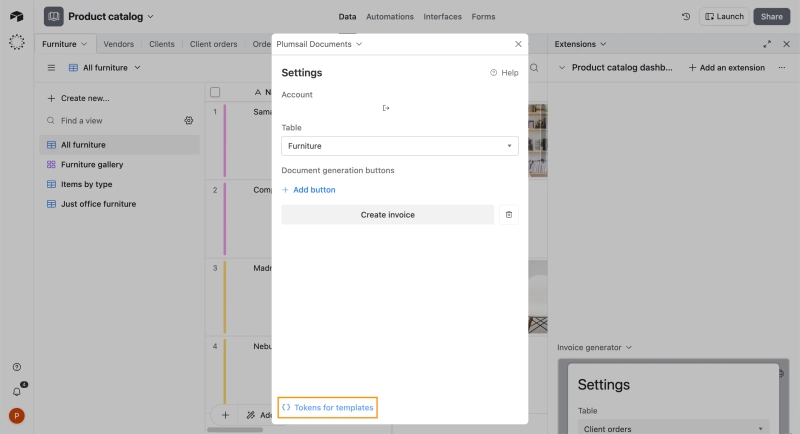Viewport: 800px width, 434px height.
Task: Open the Automations tab
Action: (x=390, y=16)
